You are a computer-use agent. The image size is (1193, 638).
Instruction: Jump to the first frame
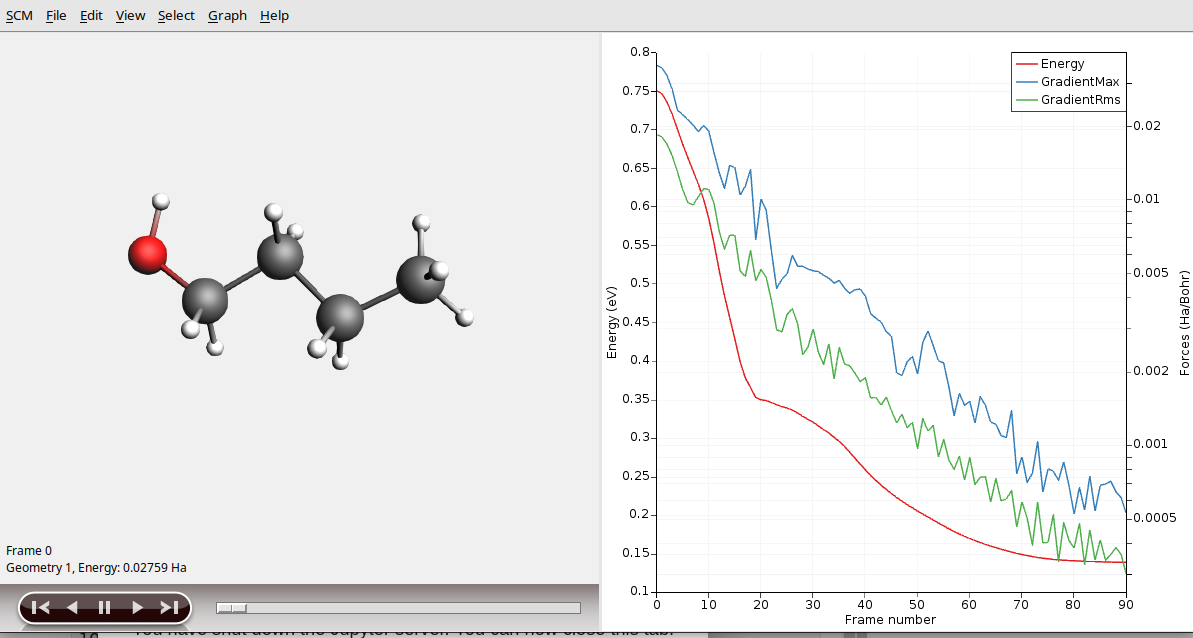(40, 607)
